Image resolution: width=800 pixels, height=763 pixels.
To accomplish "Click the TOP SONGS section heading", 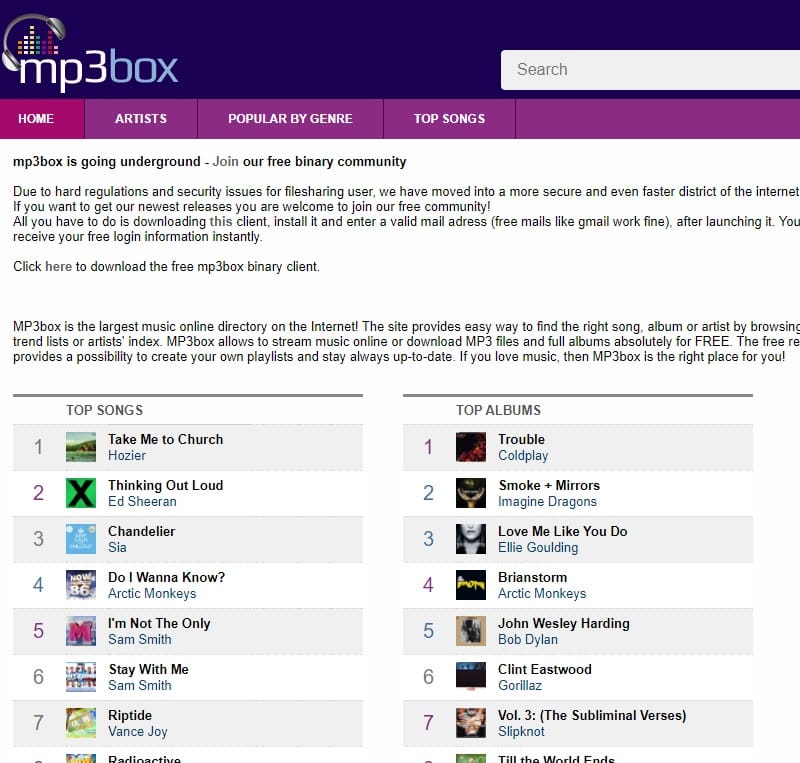I will [105, 410].
